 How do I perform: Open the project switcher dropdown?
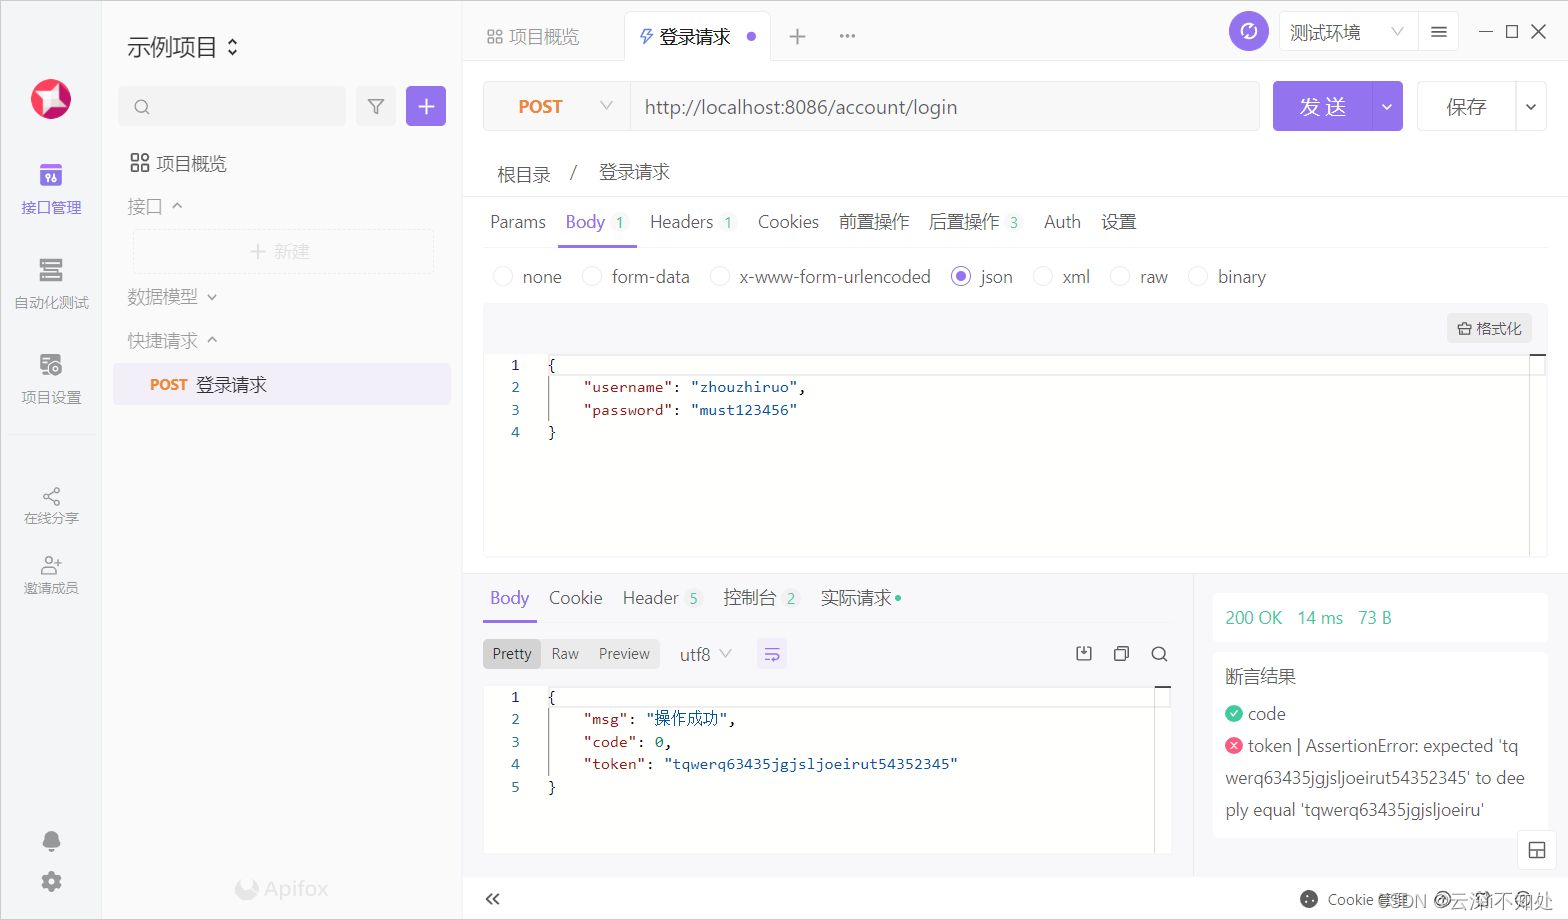183,47
